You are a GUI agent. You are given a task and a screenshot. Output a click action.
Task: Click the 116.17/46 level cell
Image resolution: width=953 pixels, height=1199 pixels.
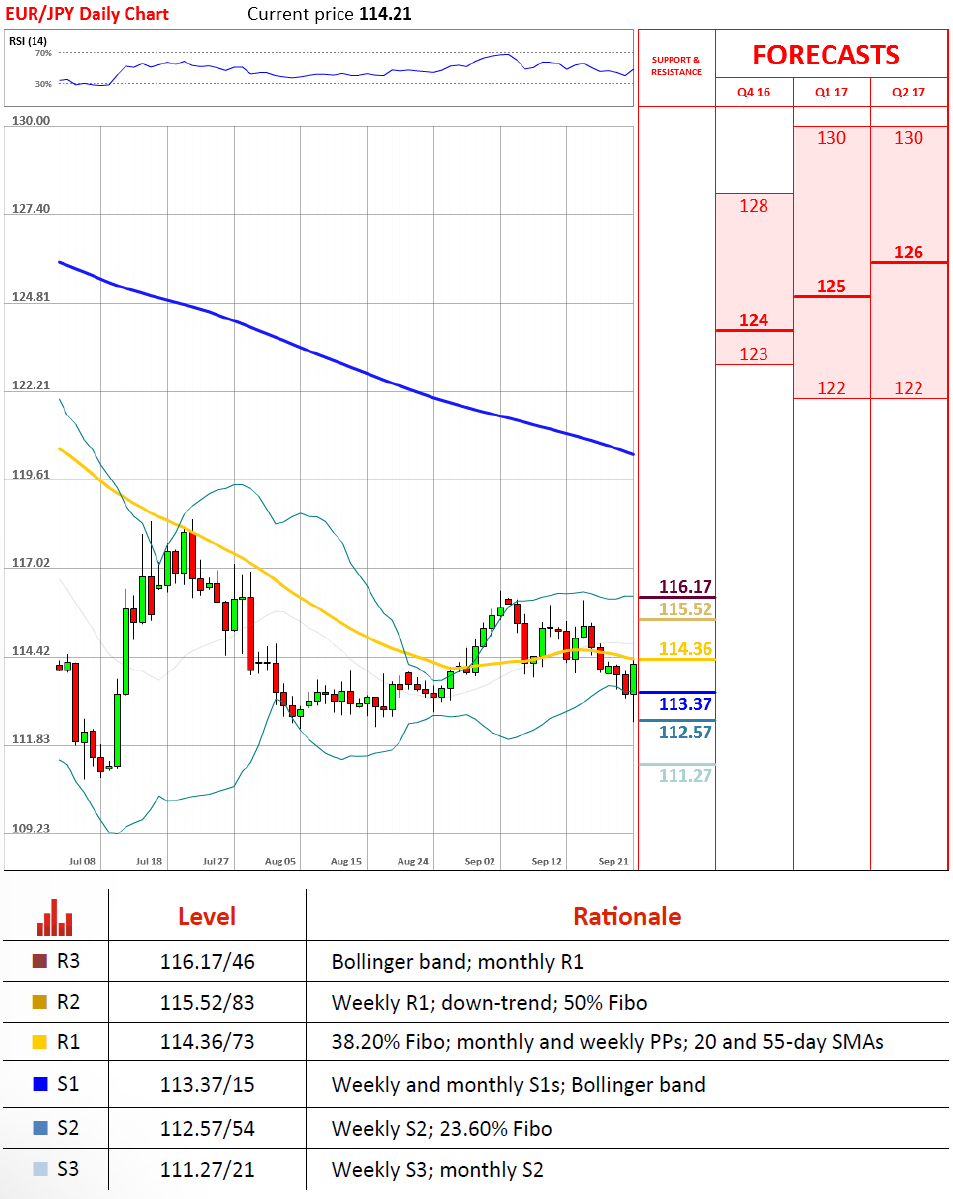207,962
